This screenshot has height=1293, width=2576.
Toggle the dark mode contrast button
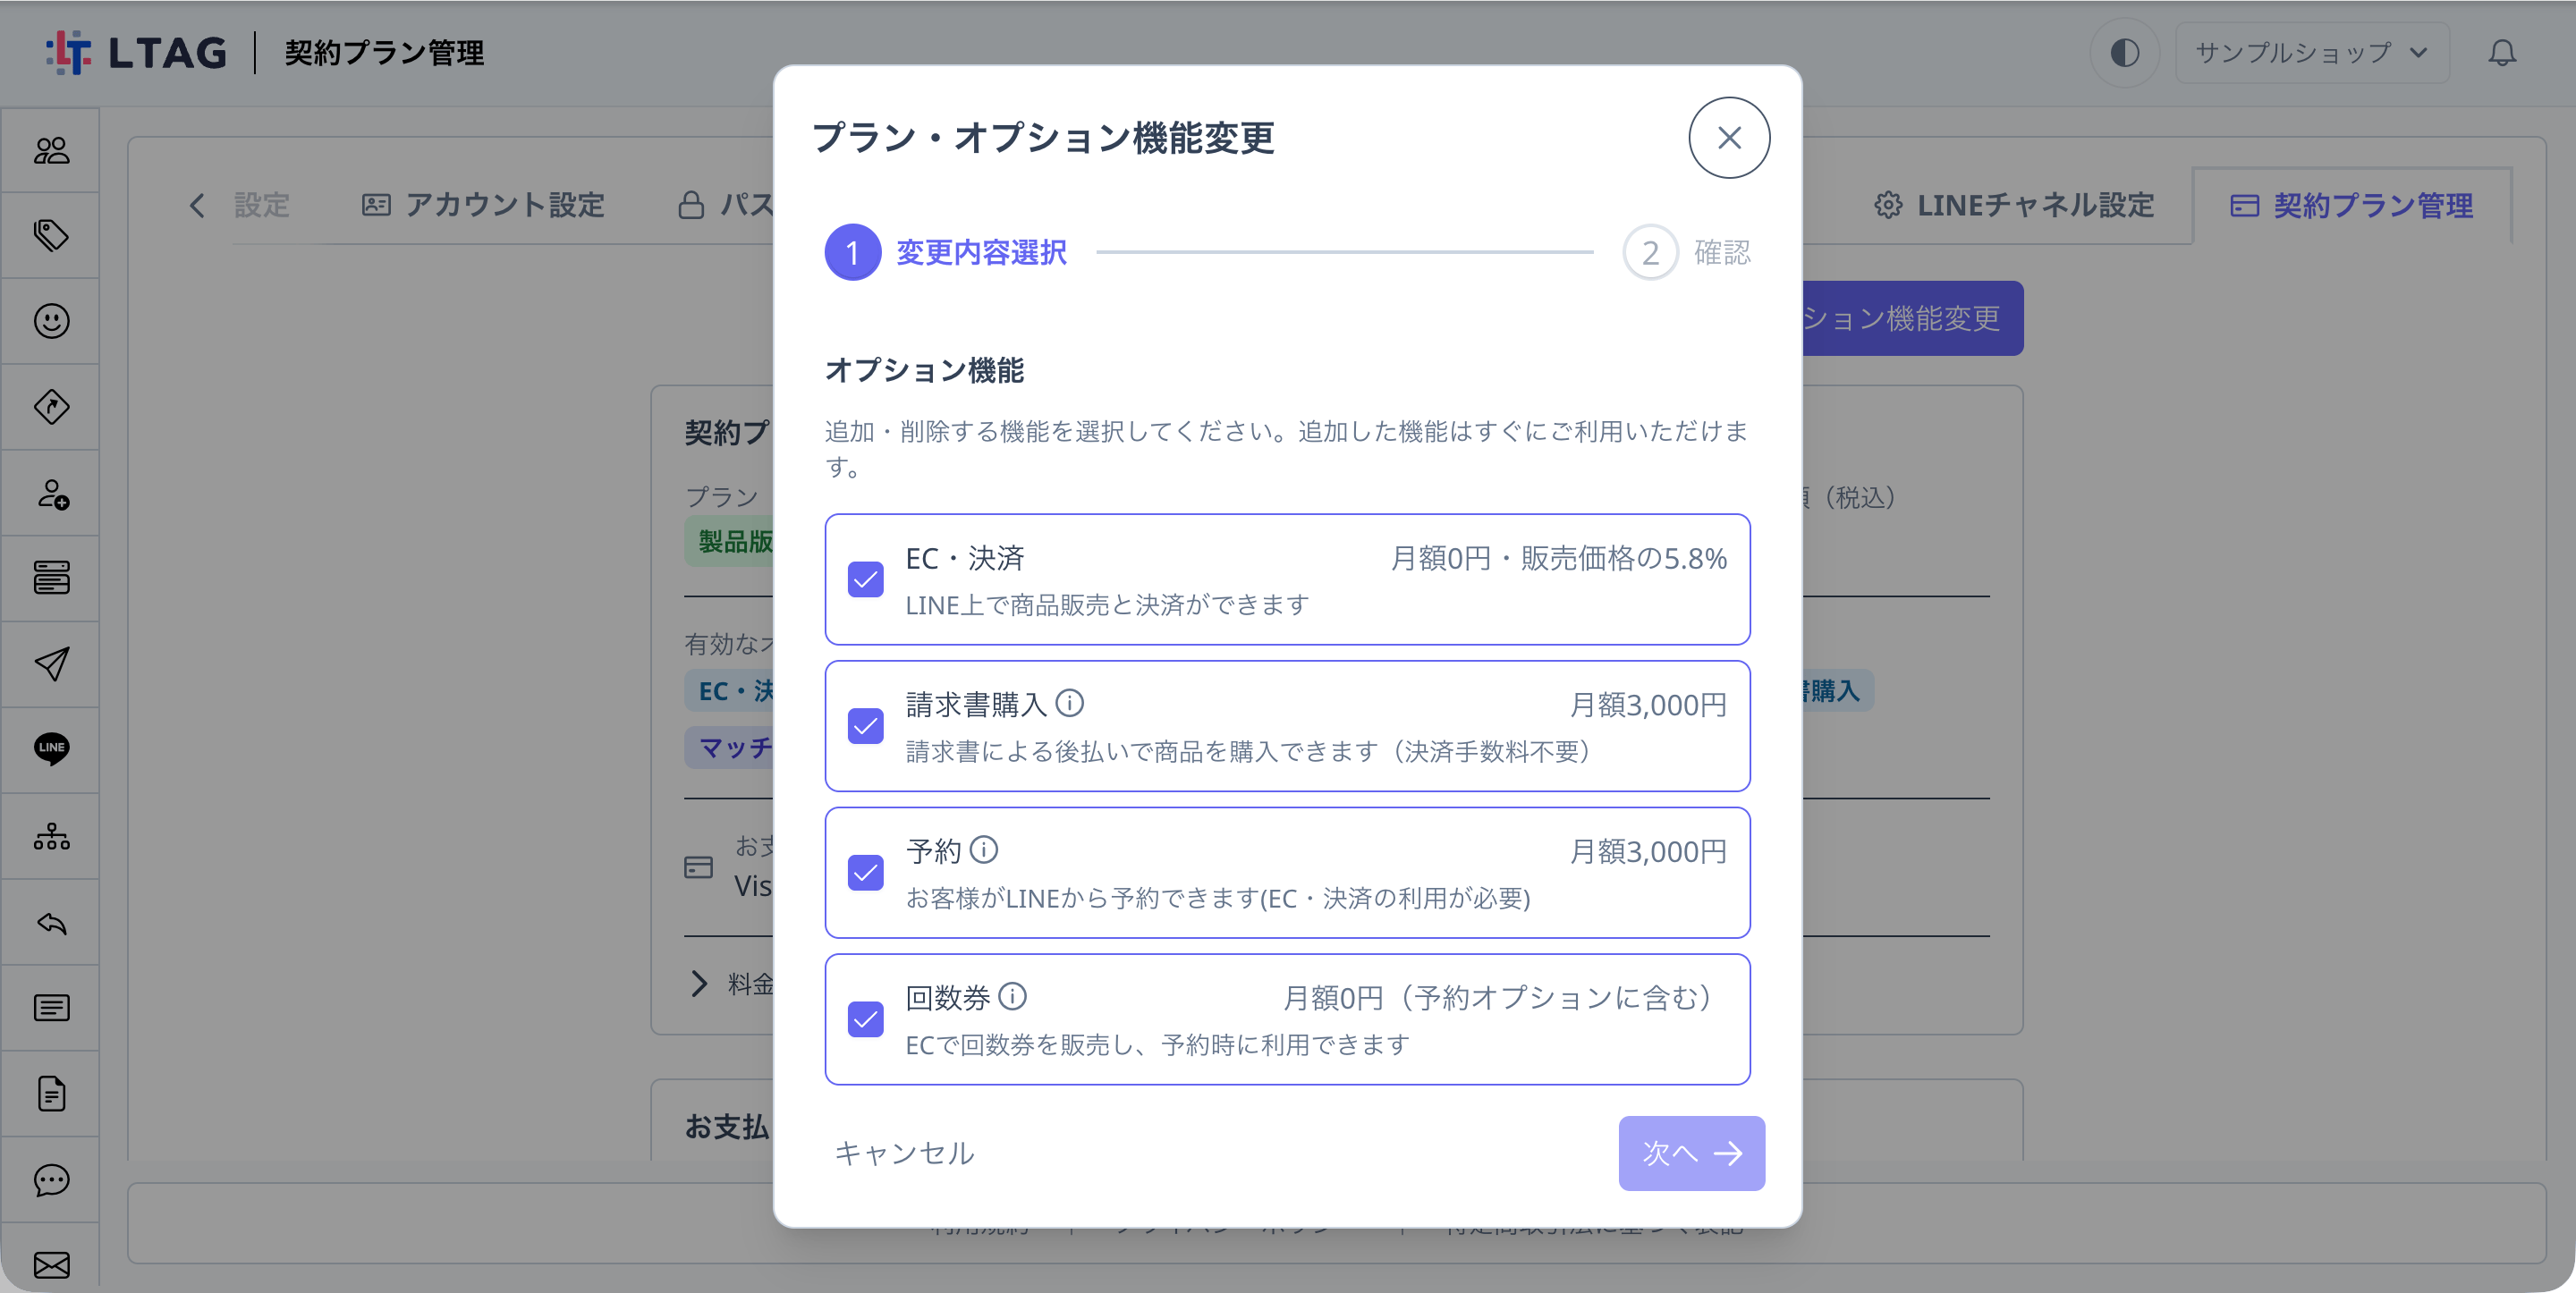pos(2124,53)
